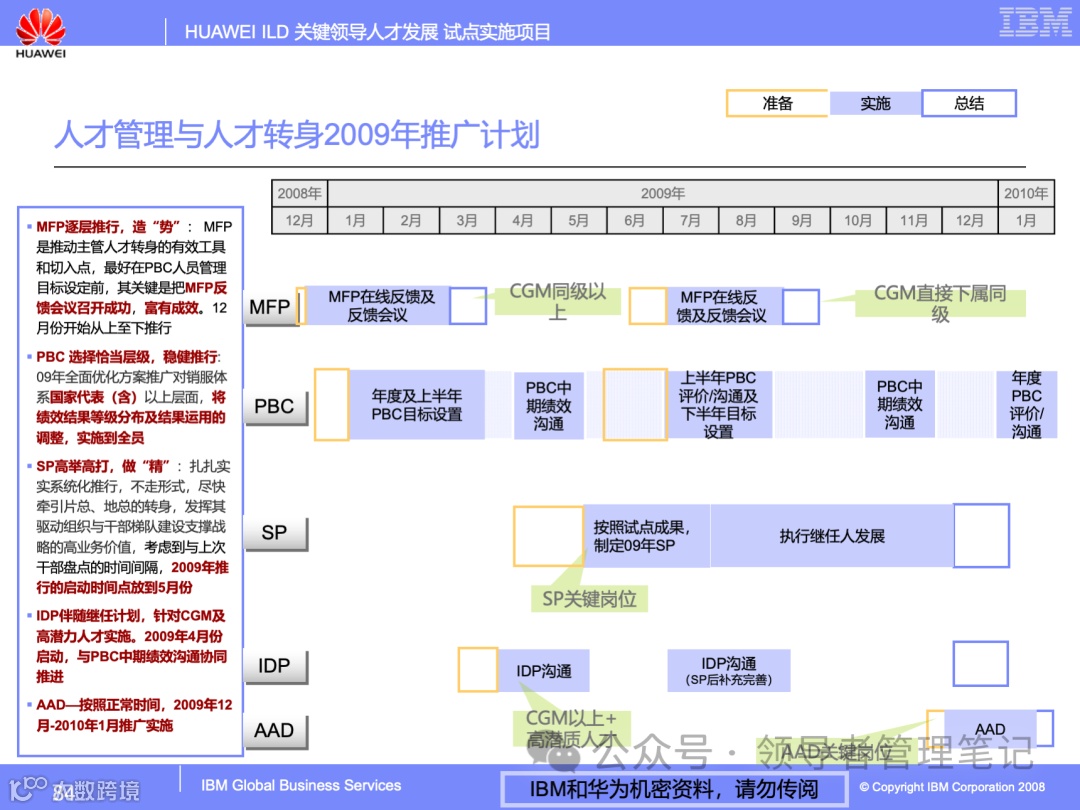
Task: Click the IDP沟通 block in the IDP row
Action: click(544, 670)
